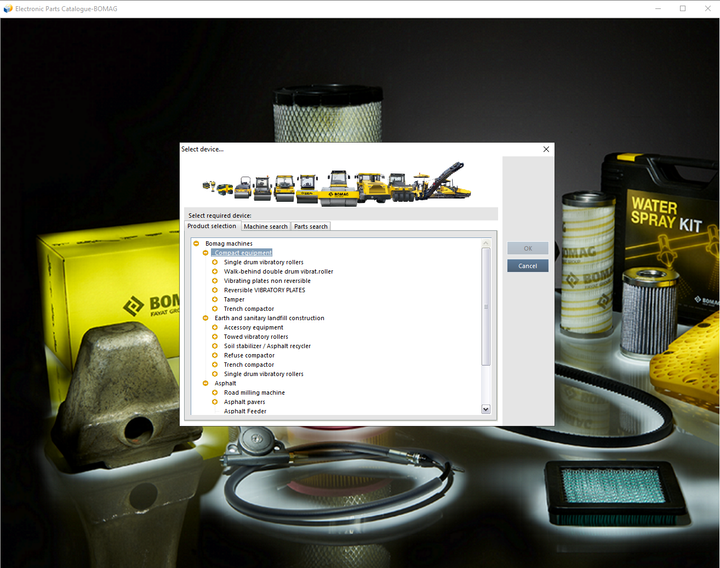
Task: Select Trench compactor under Compact equipment
Action: pos(248,309)
